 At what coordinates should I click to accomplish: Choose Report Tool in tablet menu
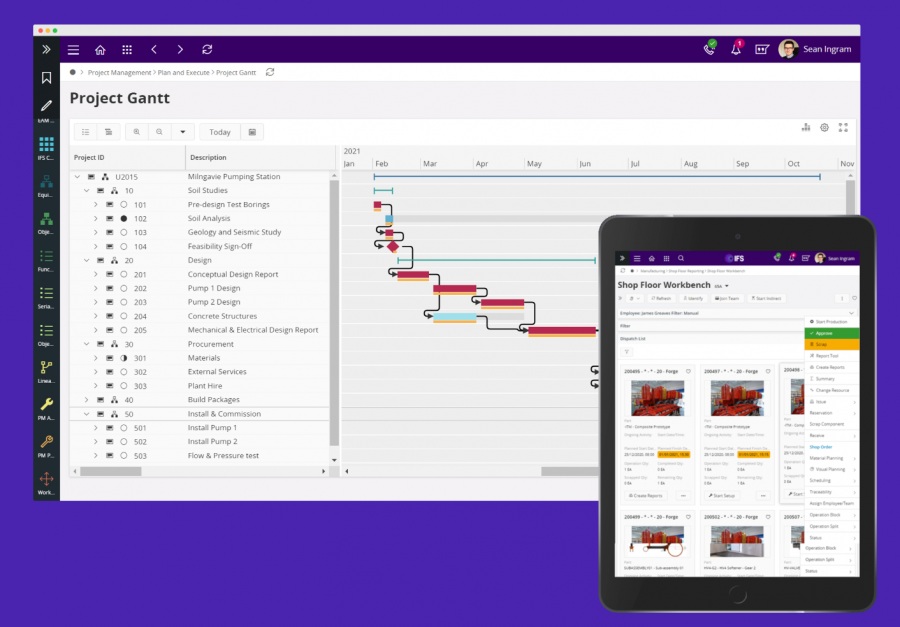coord(832,356)
